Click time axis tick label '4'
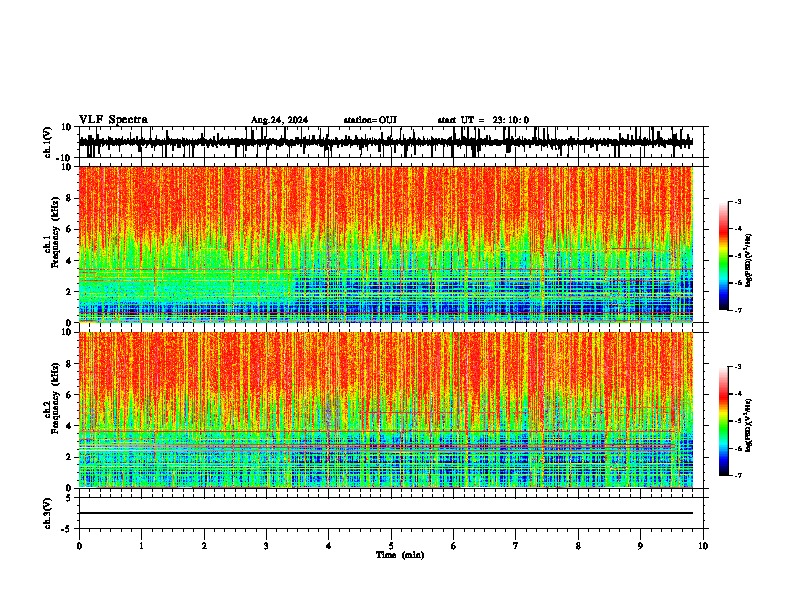Image resolution: width=792 pixels, height=612 pixels. [x=329, y=546]
